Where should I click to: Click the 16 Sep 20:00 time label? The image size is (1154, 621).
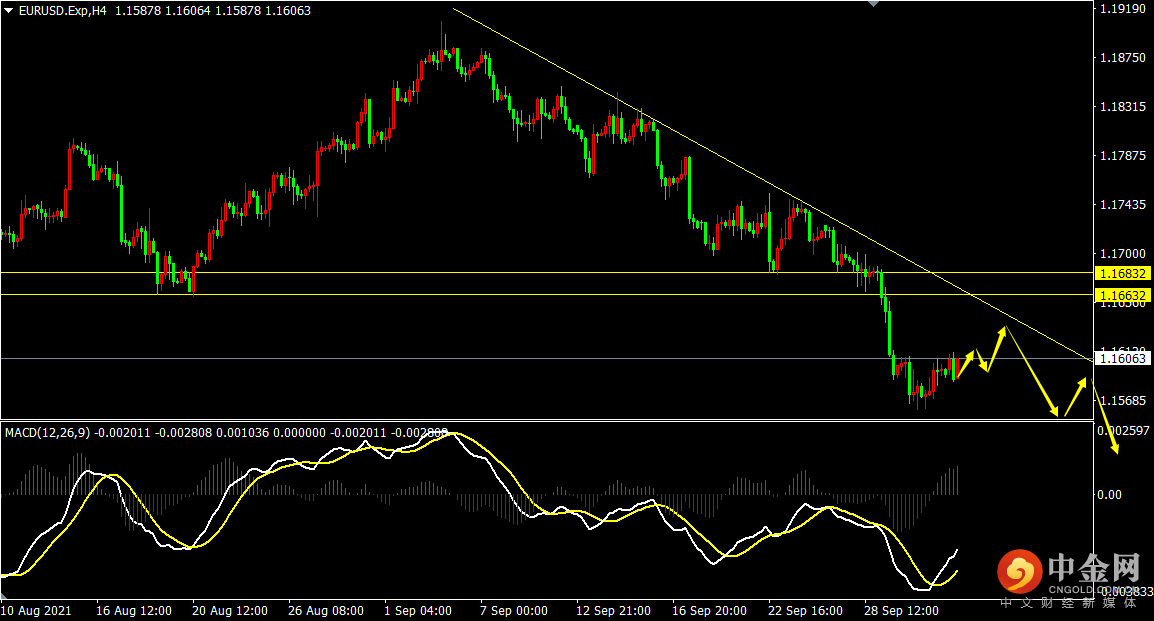click(x=709, y=611)
